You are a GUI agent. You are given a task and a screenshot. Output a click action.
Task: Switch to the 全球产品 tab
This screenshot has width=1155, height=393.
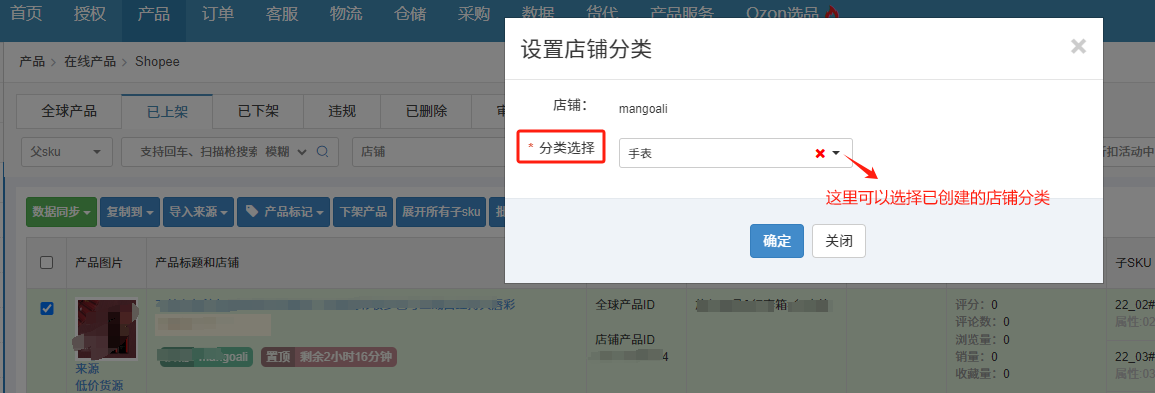click(69, 112)
